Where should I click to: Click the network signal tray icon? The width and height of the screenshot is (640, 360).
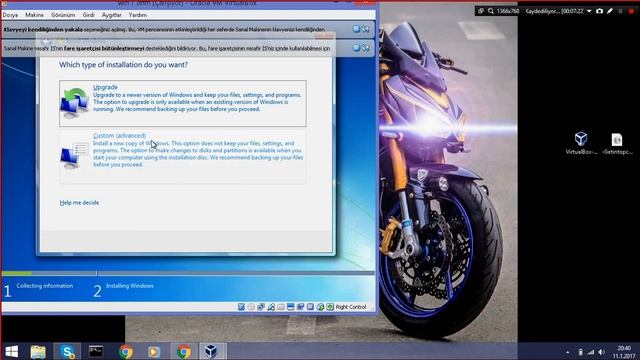point(591,352)
